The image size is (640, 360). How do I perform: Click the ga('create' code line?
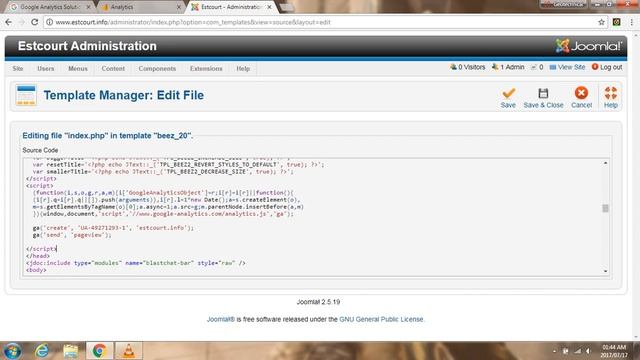point(113,228)
